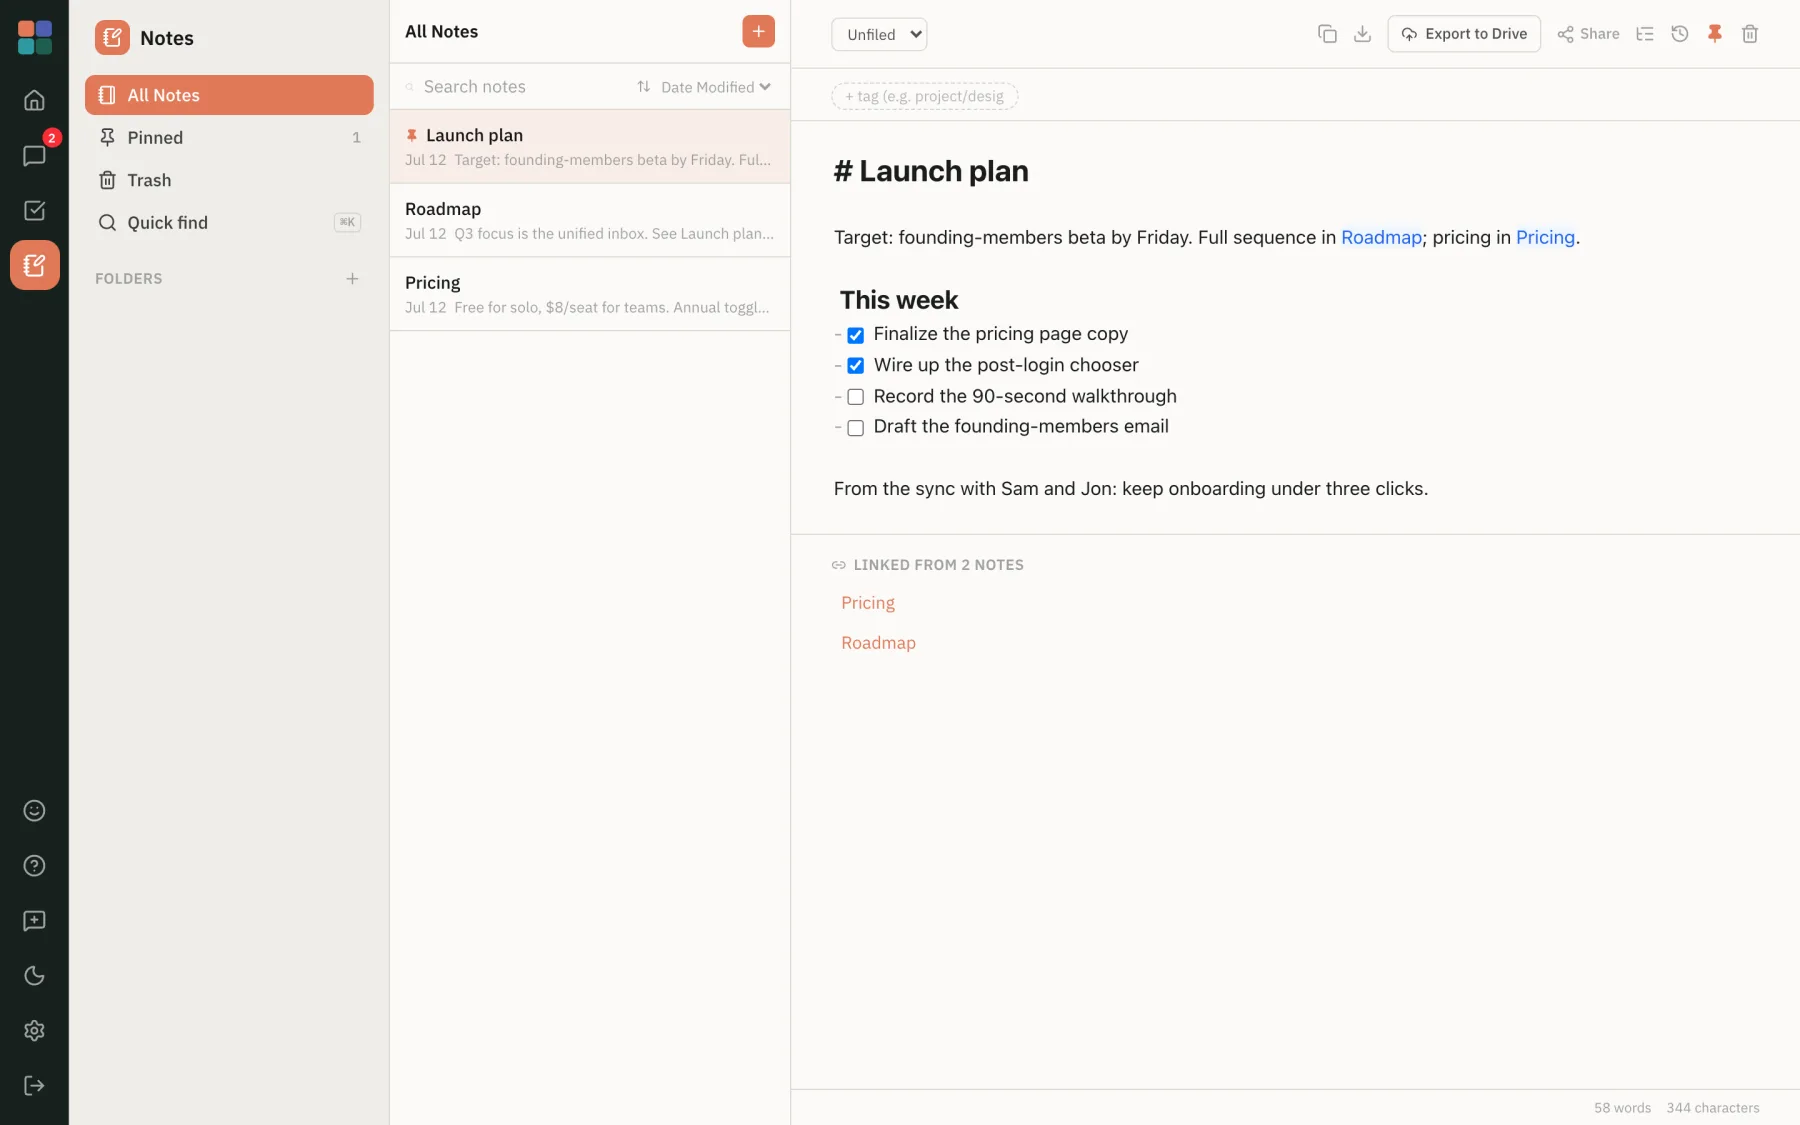Open version history clock icon
This screenshot has width=1800, height=1125.
pos(1680,34)
